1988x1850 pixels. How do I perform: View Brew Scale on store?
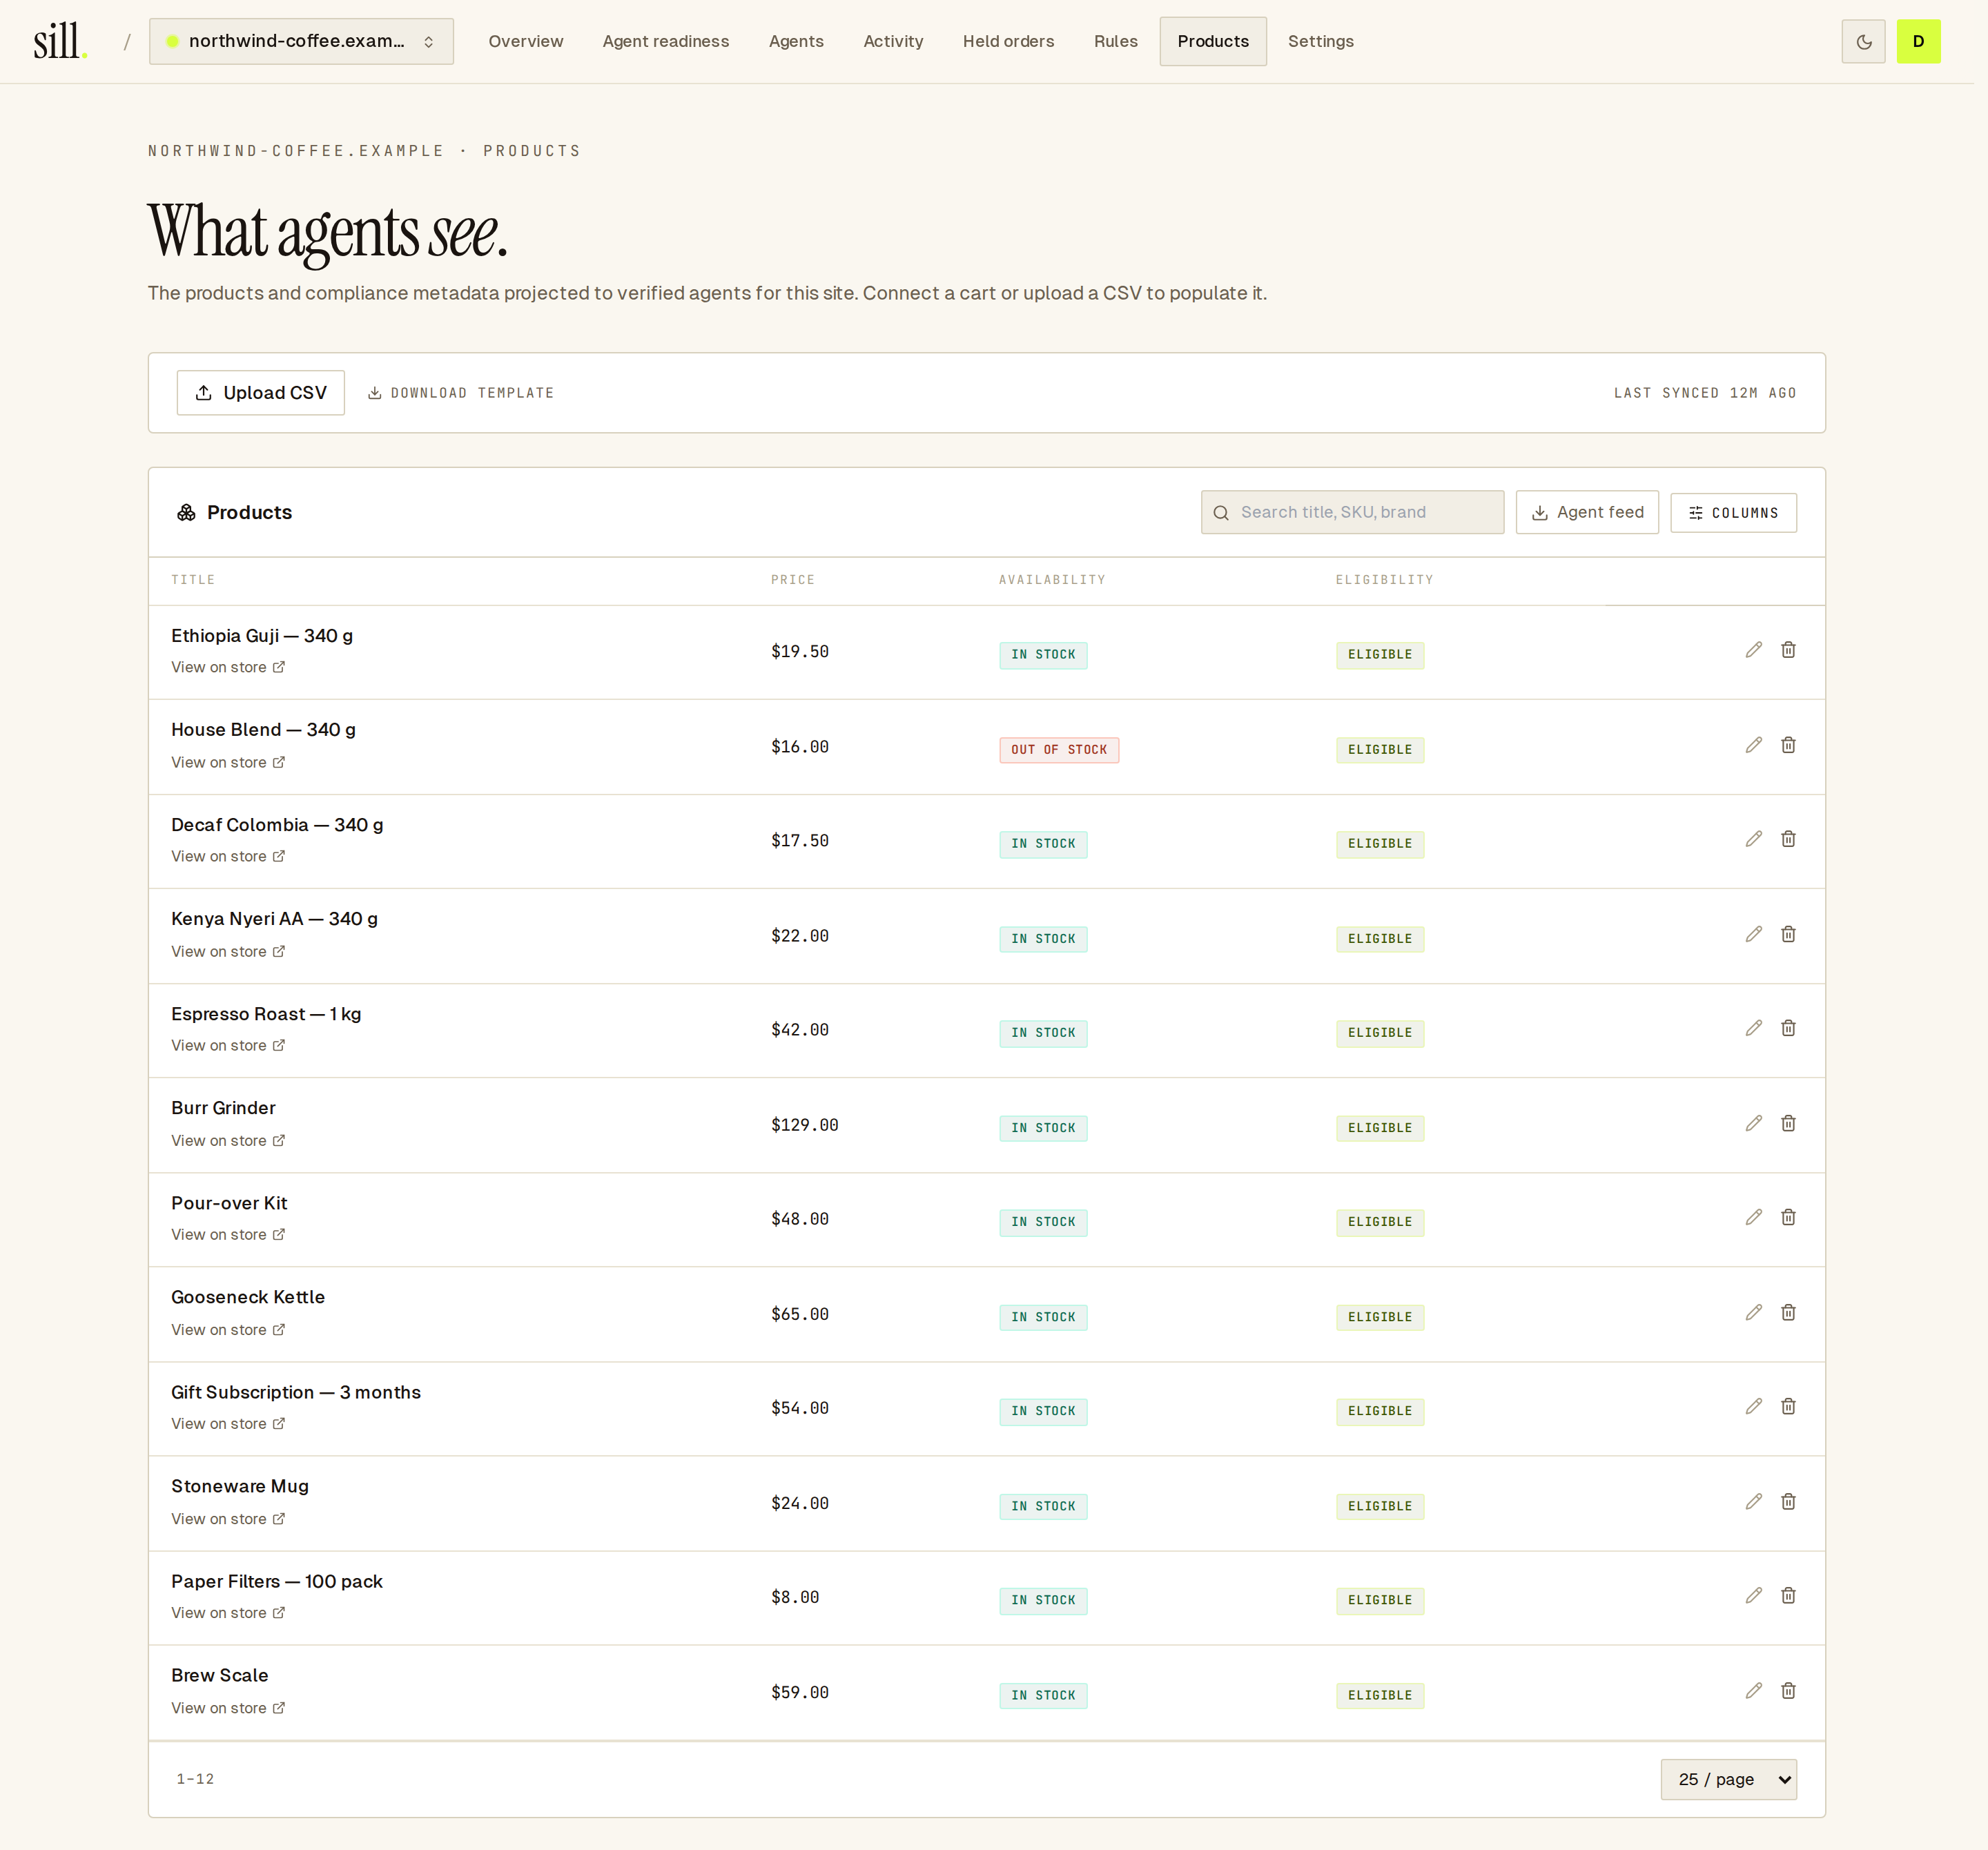228,1708
